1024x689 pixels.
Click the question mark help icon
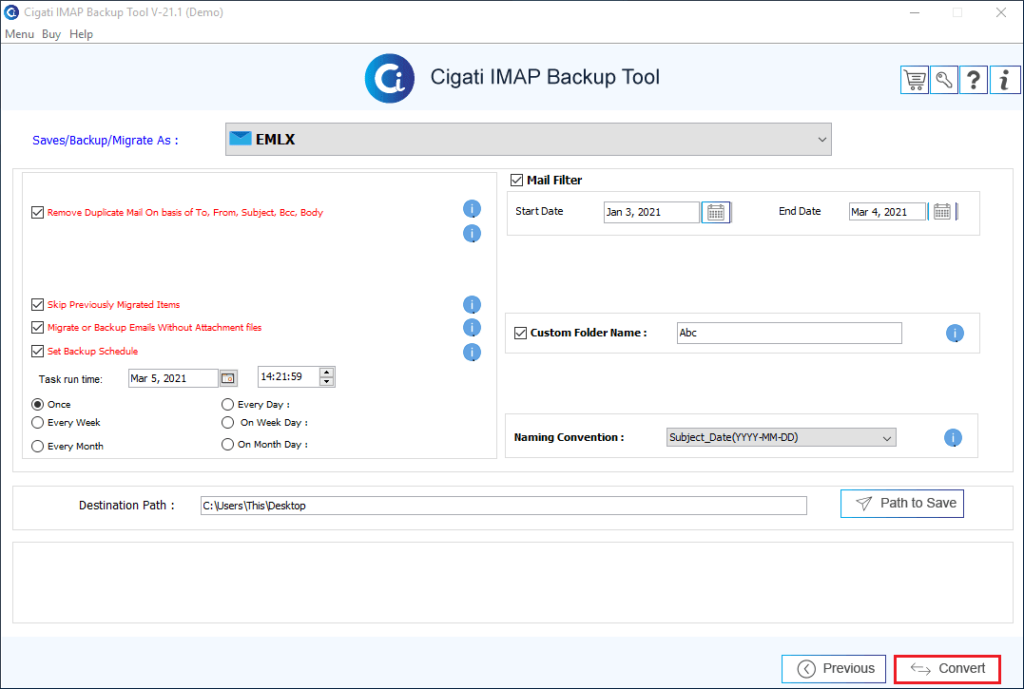[973, 80]
